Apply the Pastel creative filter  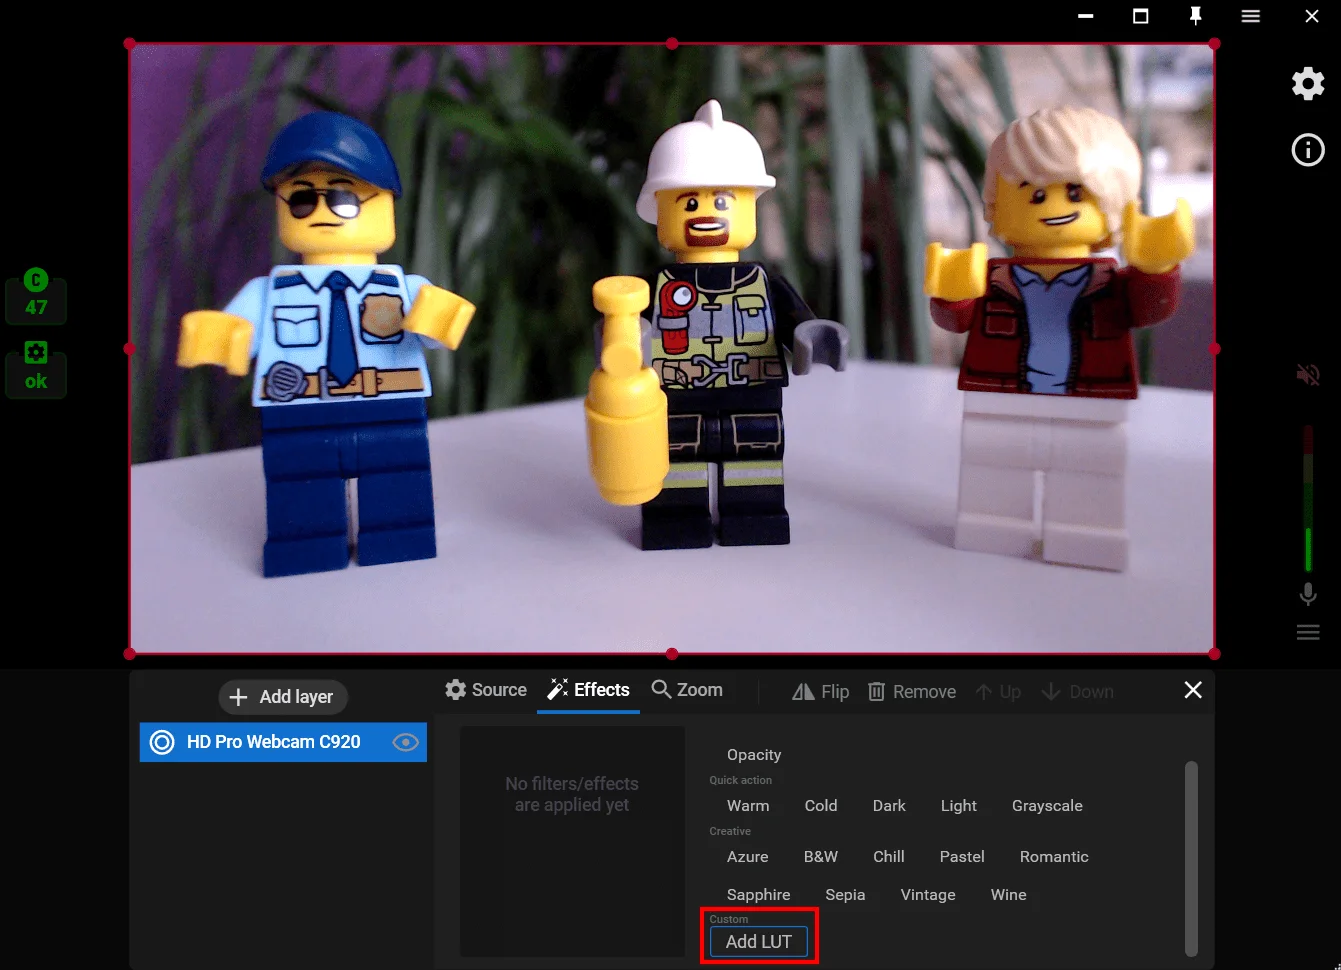pyautogui.click(x=962, y=857)
